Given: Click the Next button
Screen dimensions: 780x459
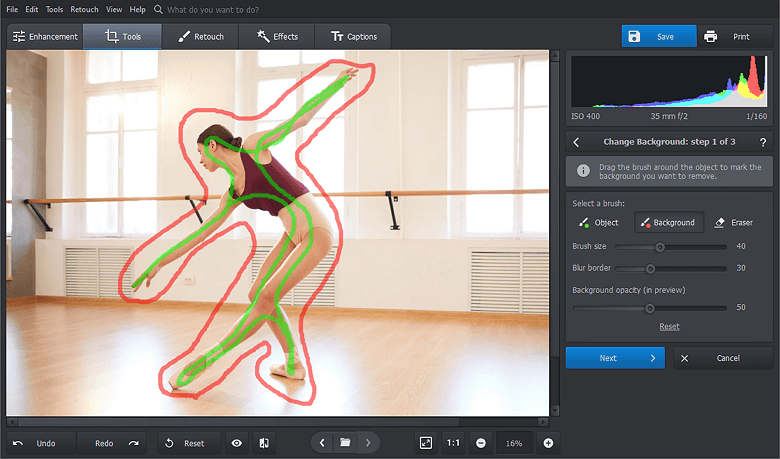Looking at the screenshot, I should pyautogui.click(x=615, y=358).
